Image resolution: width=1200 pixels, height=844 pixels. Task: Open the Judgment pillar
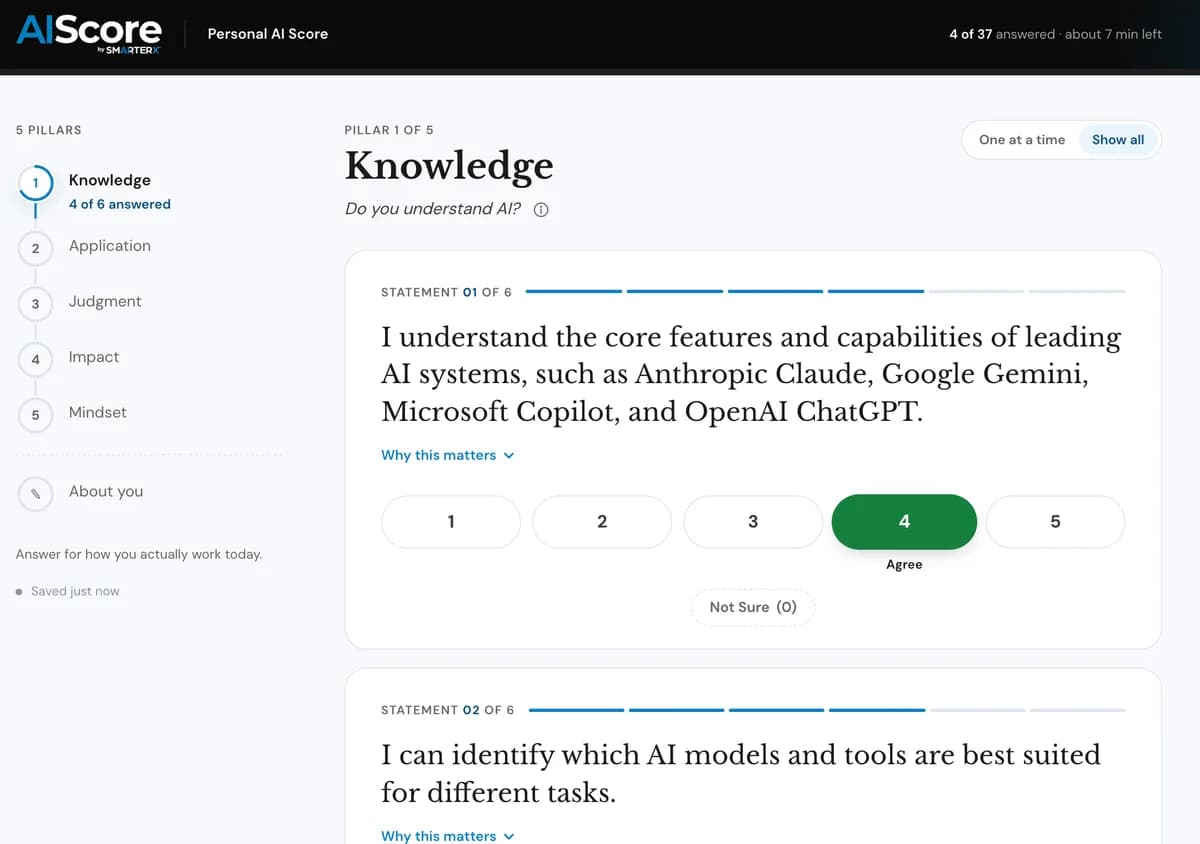point(105,301)
